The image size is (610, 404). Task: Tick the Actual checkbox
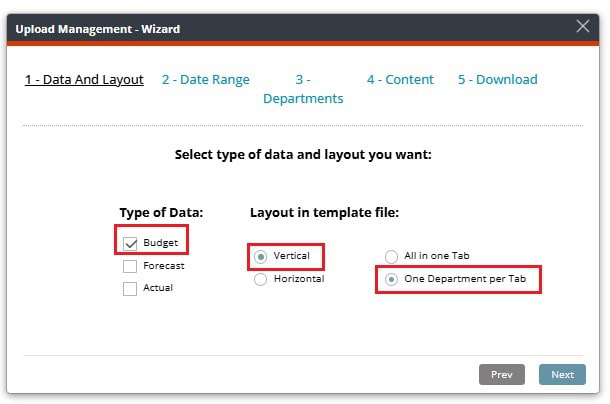(x=130, y=289)
